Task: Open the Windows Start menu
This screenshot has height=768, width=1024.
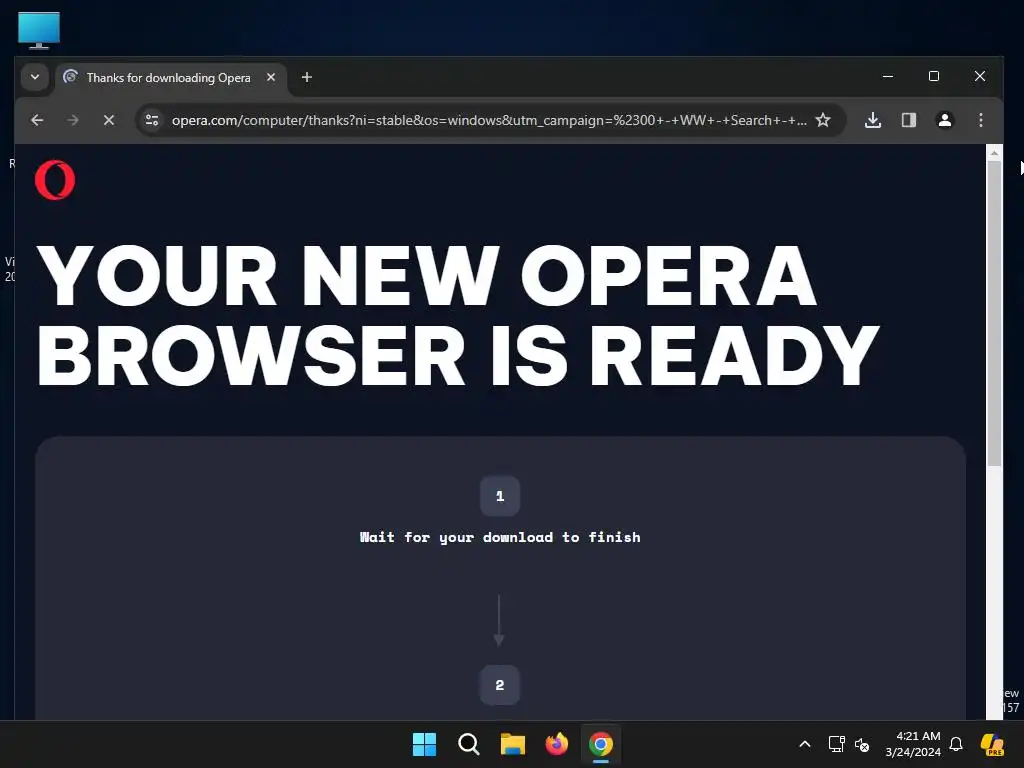Action: tap(424, 744)
